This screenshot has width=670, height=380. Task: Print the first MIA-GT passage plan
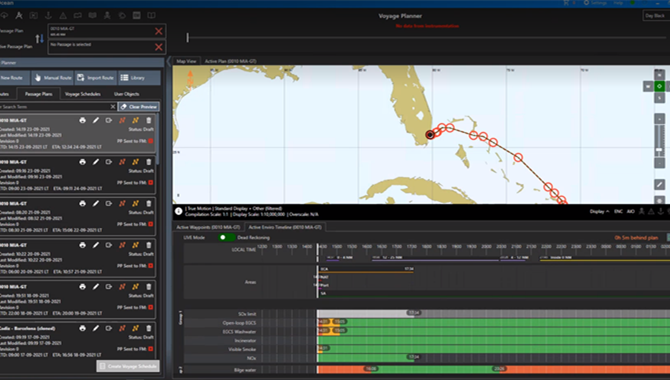[82, 121]
